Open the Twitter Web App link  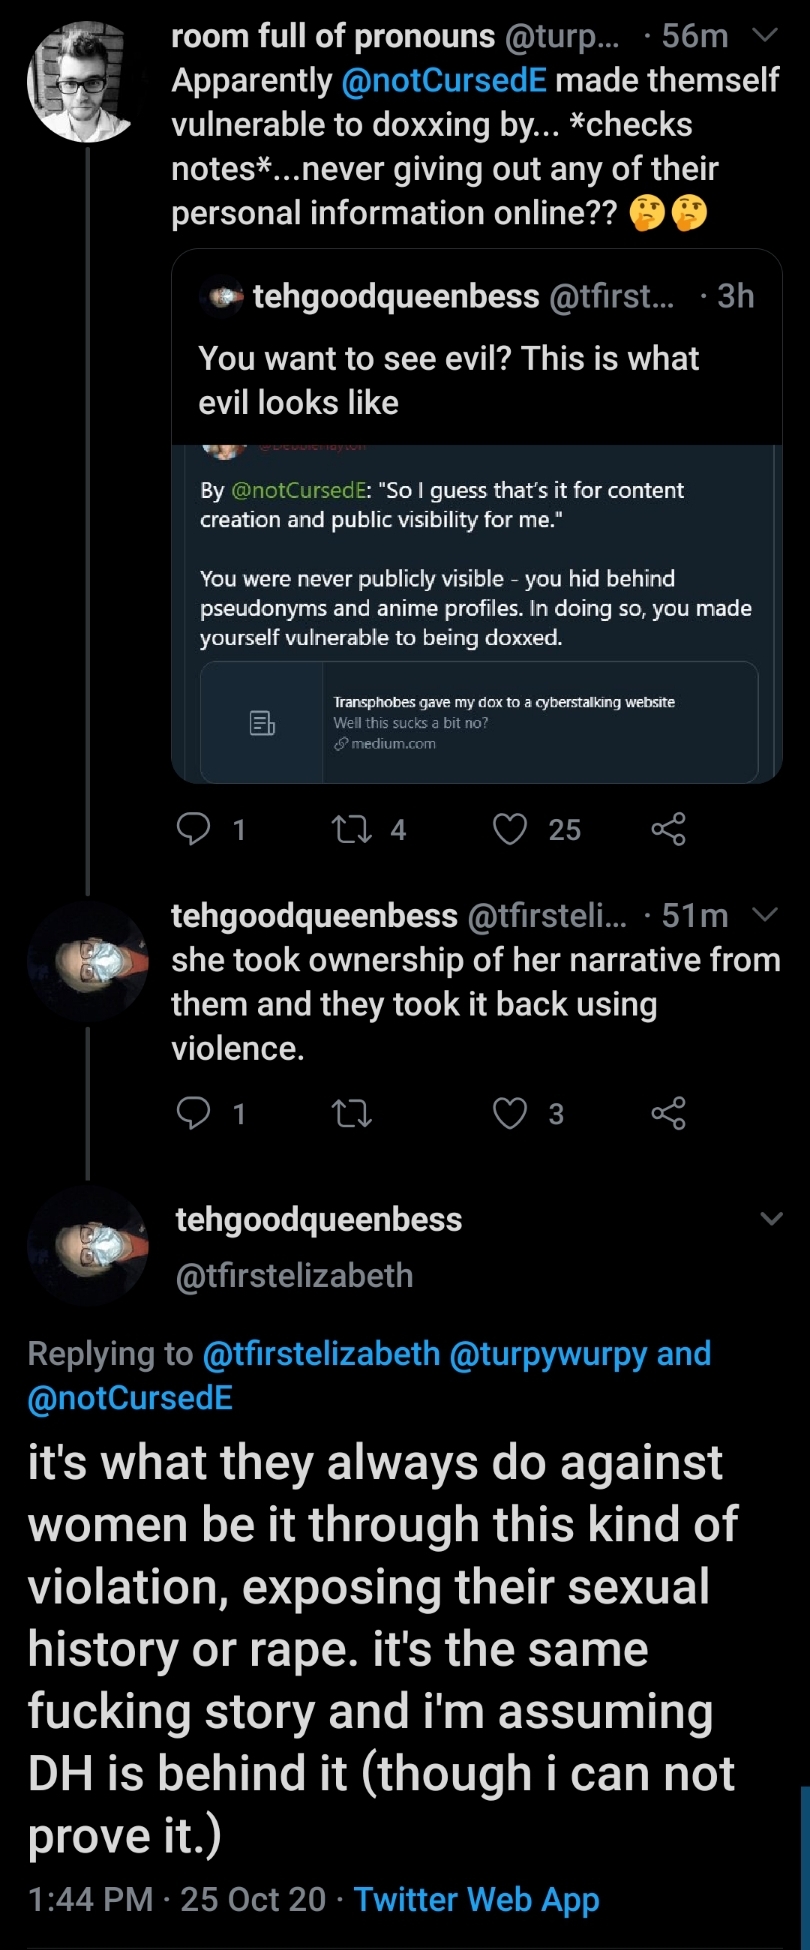[x=477, y=1899]
